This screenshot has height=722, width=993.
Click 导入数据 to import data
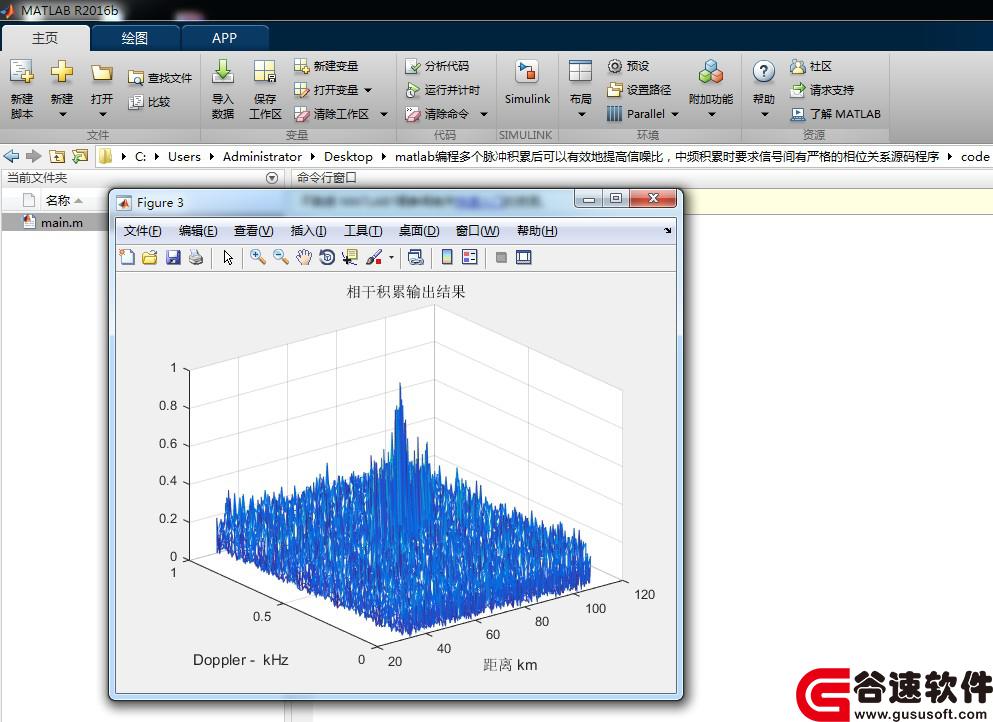(x=222, y=89)
